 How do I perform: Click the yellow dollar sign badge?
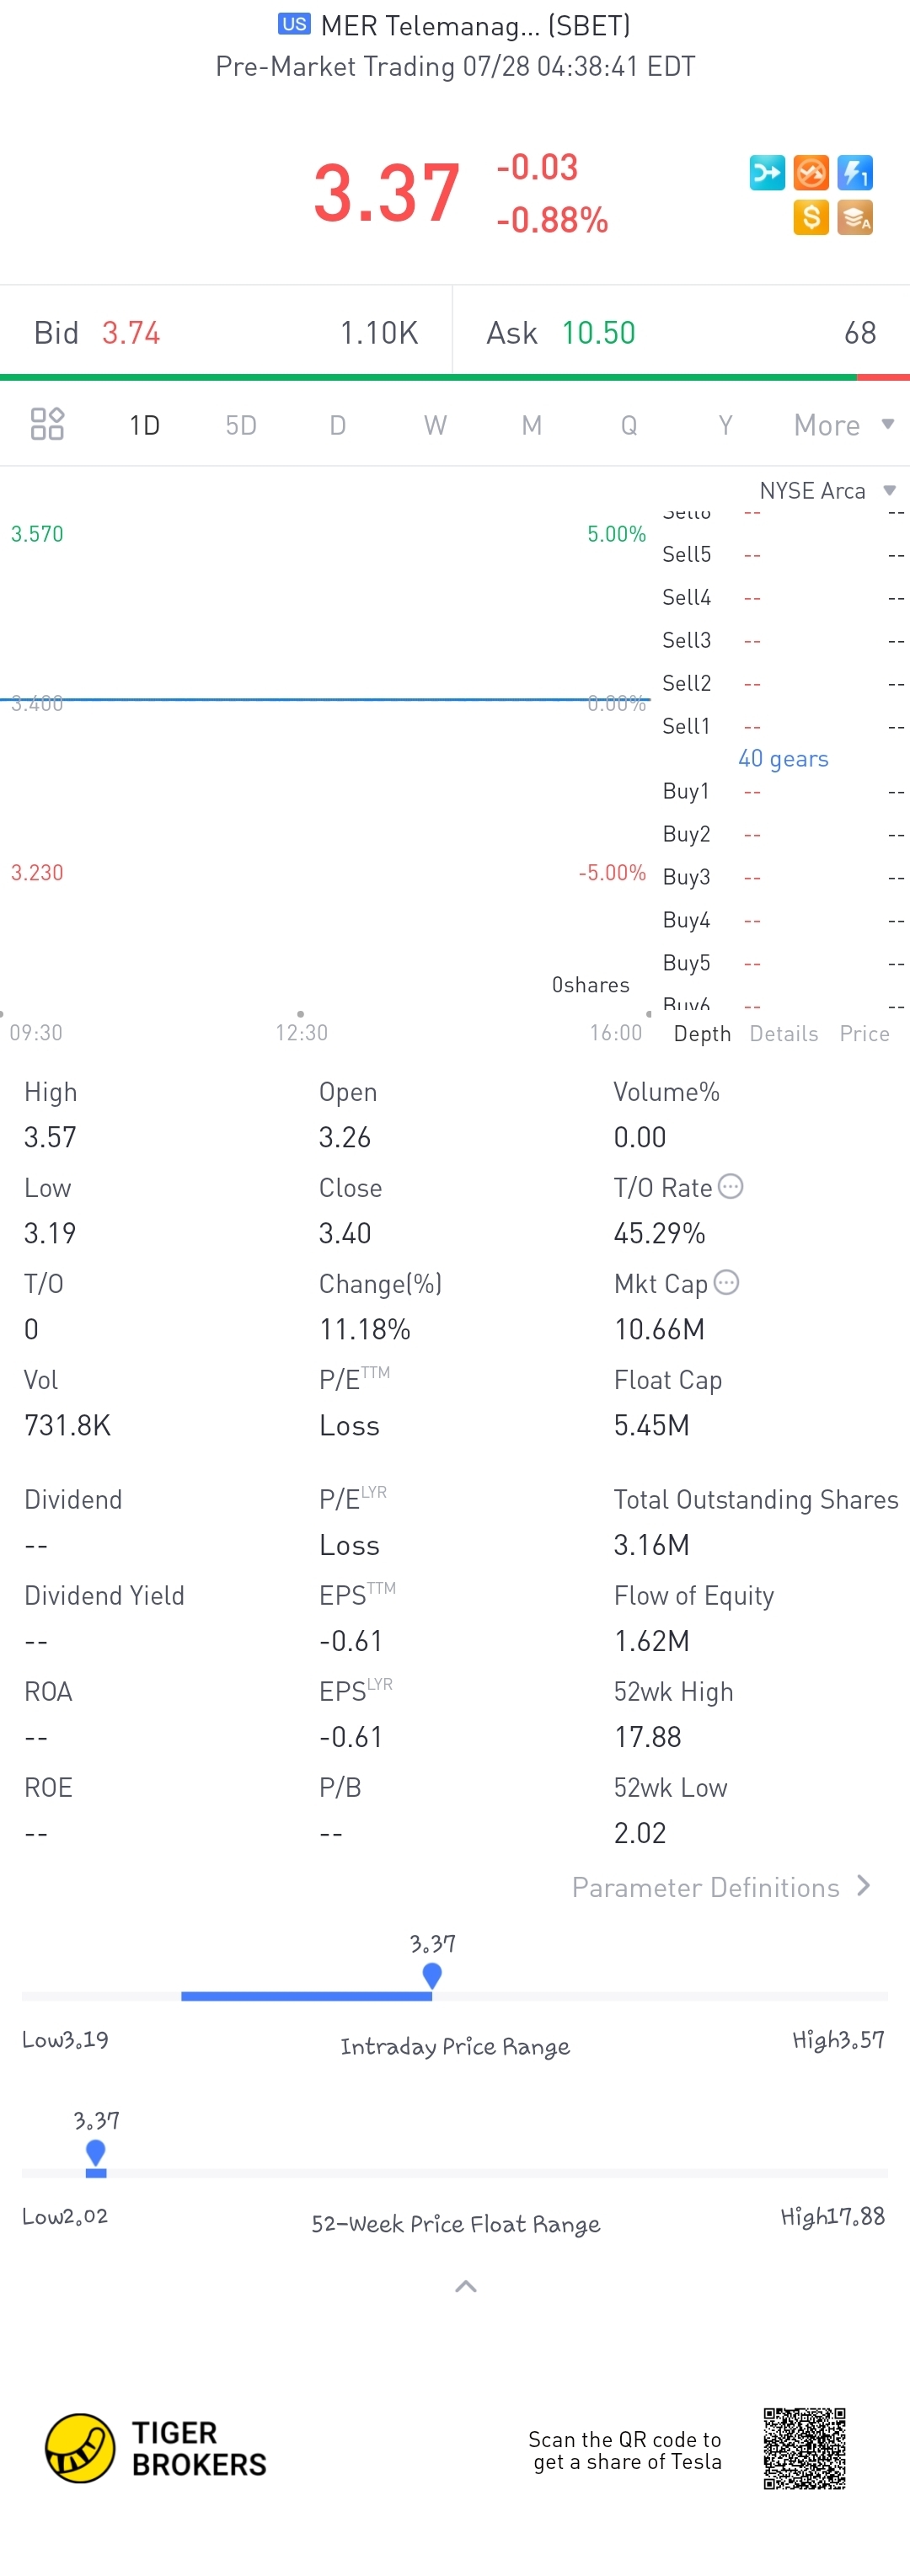point(811,217)
